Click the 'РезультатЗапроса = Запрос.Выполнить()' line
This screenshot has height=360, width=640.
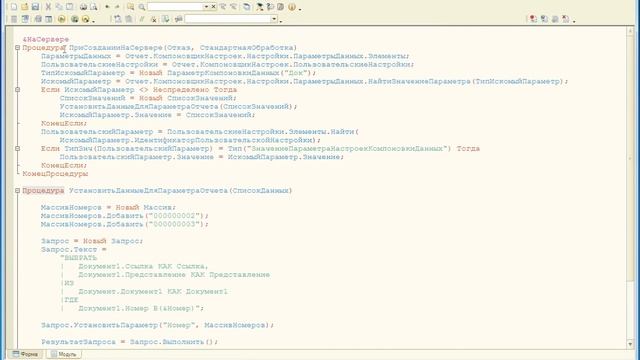[129, 342]
